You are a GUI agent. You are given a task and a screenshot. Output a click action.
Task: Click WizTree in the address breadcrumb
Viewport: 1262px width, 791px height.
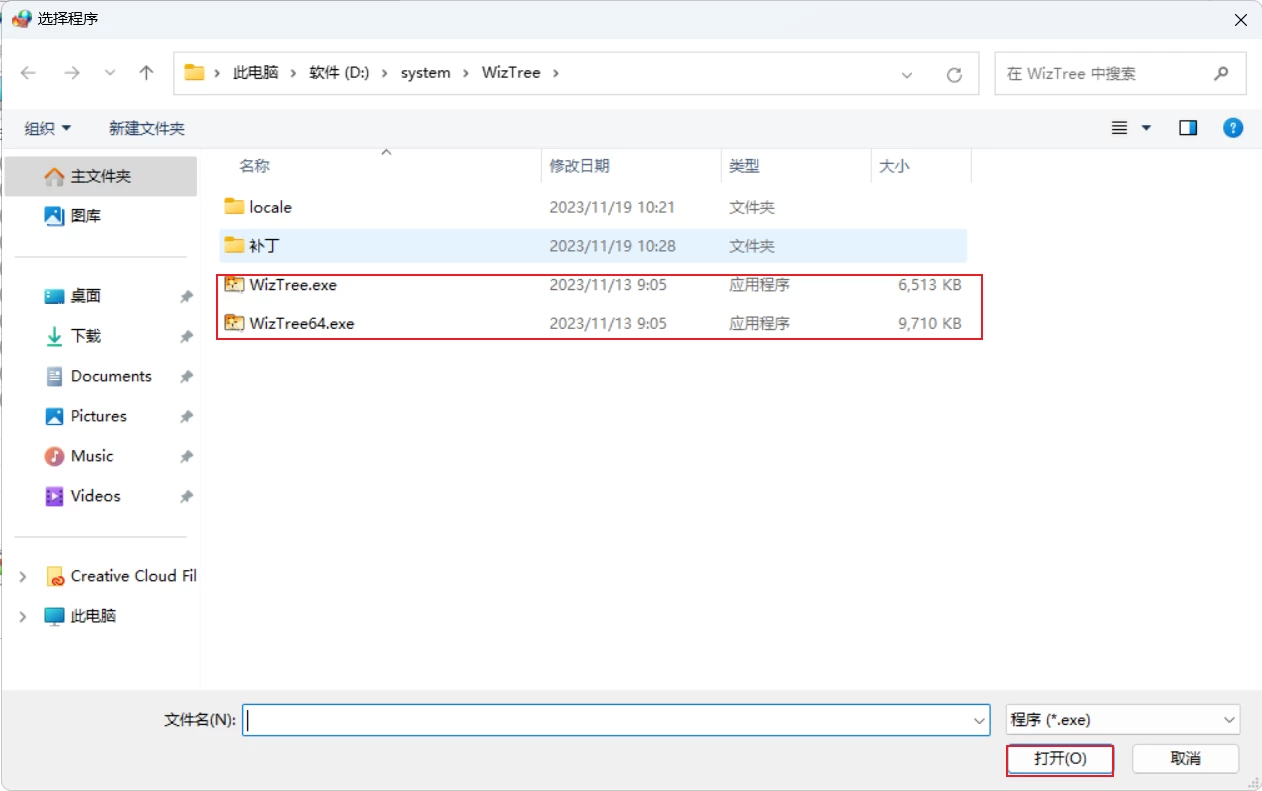[511, 73]
